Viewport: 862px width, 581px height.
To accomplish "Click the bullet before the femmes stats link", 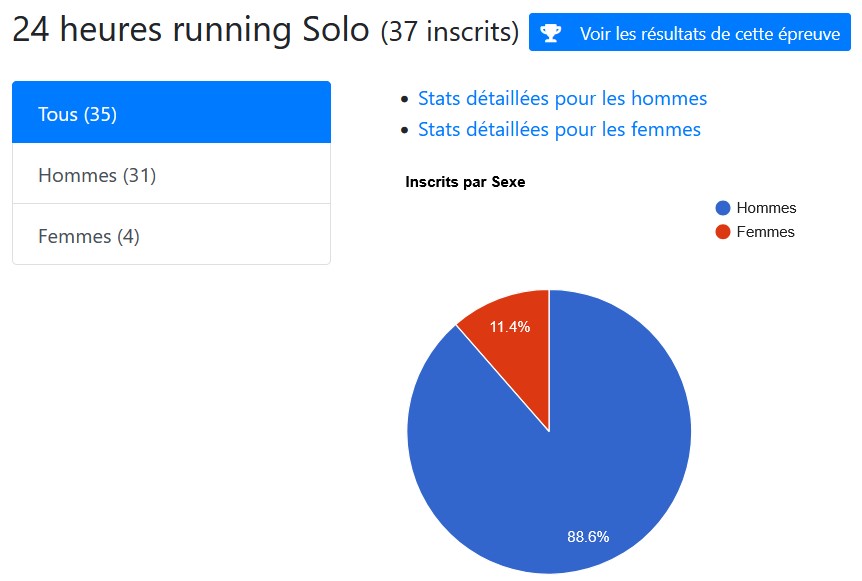I will [x=404, y=130].
